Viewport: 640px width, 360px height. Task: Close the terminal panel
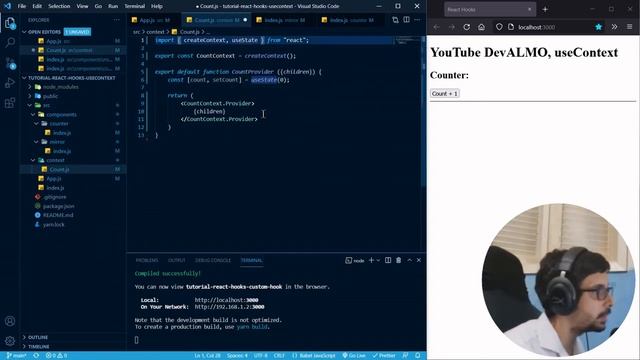tap(419, 260)
